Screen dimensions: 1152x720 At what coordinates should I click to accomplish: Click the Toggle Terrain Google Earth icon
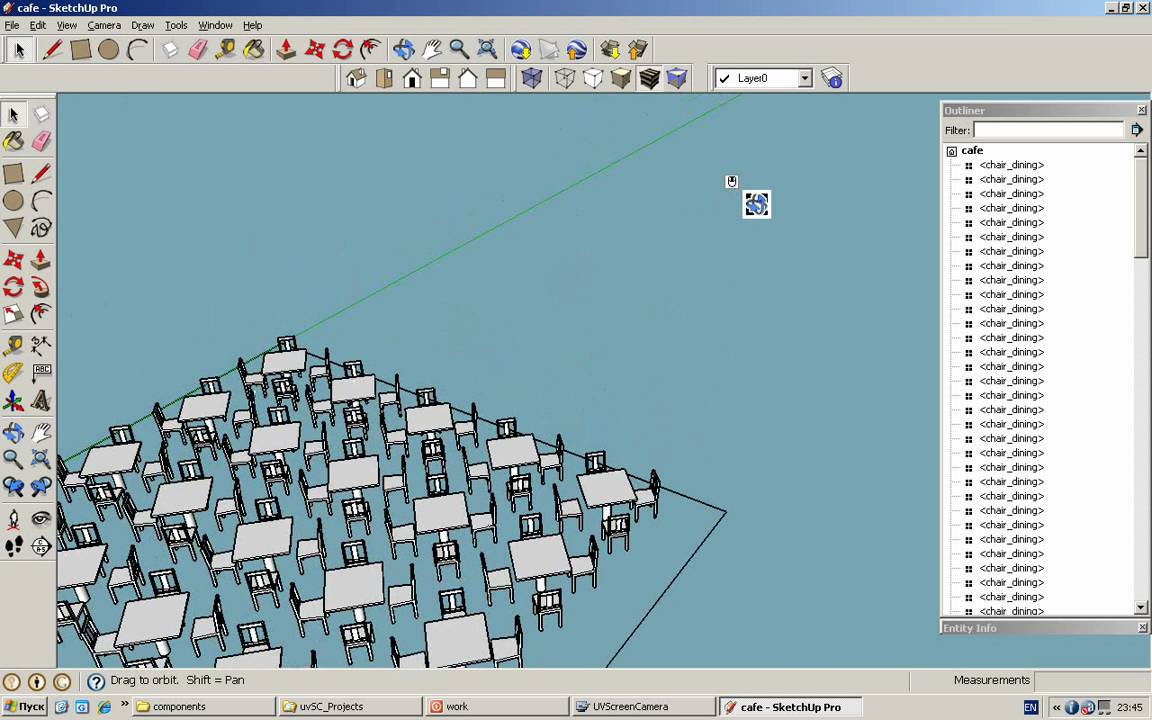point(549,49)
